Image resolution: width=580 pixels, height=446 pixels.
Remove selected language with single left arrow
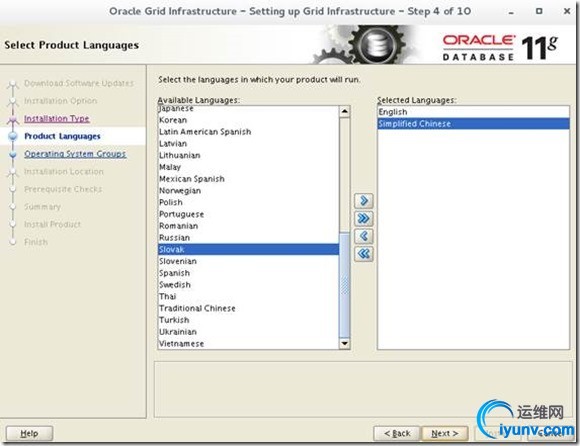point(364,236)
